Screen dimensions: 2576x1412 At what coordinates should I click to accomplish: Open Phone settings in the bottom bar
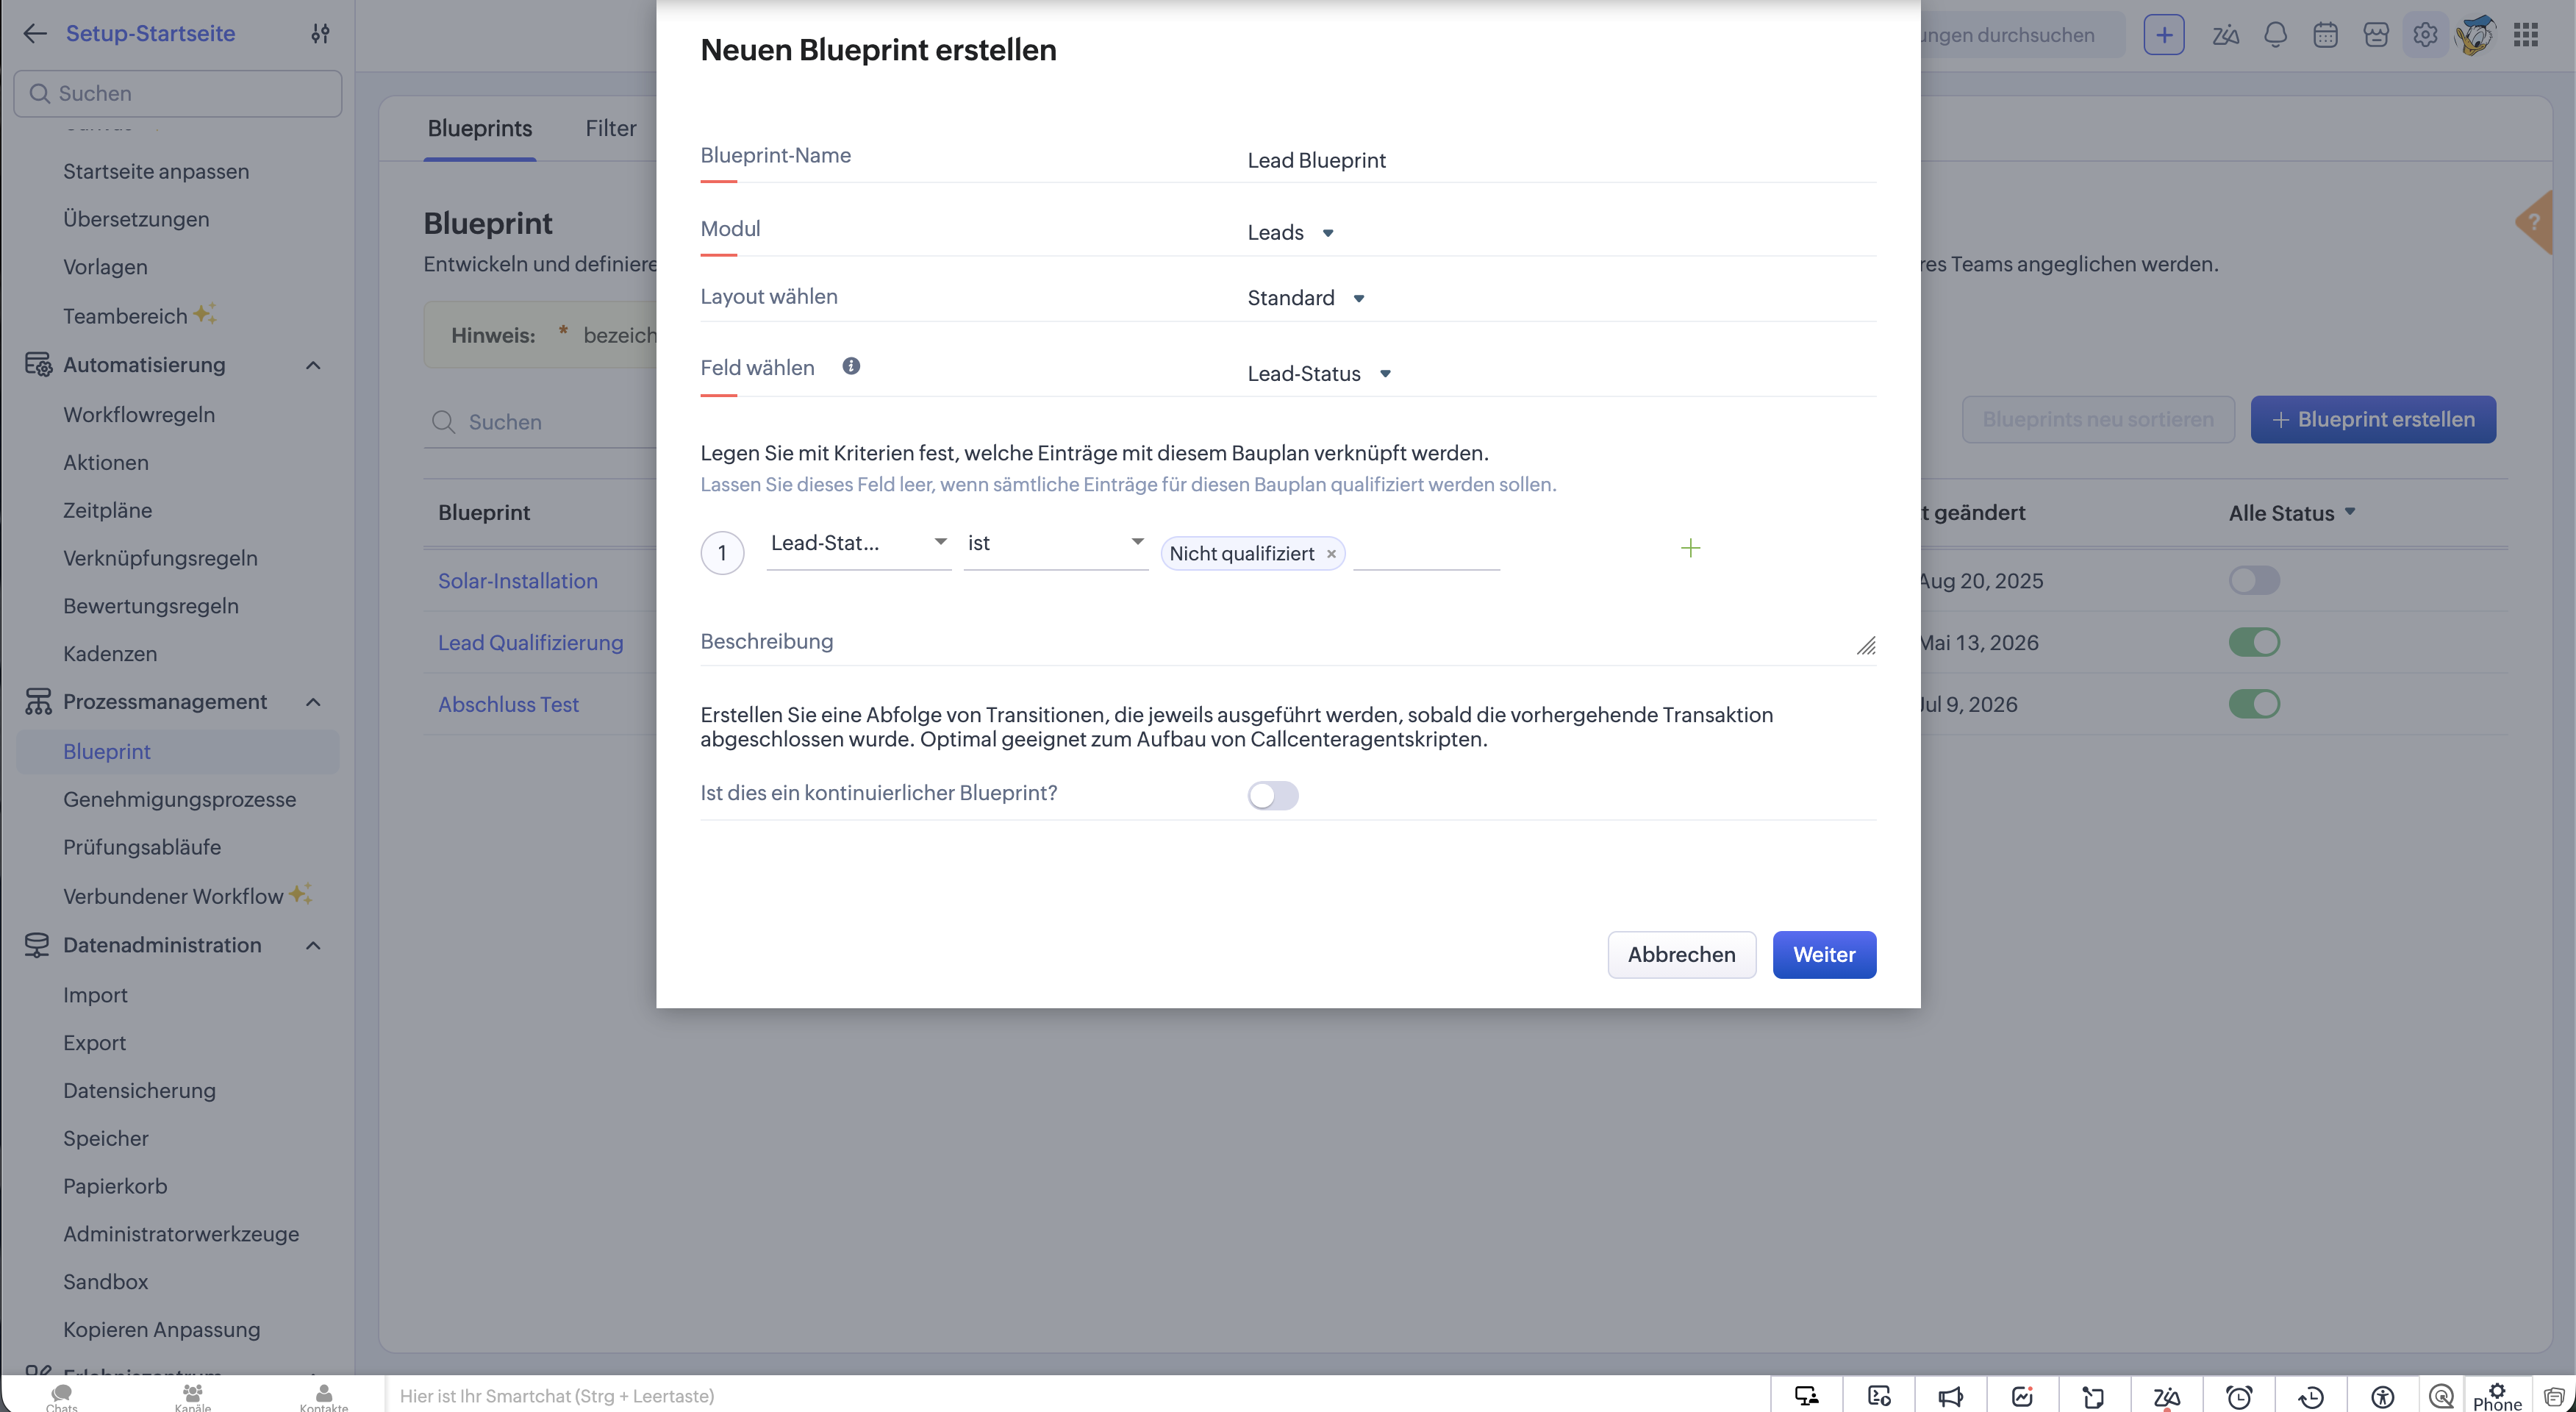tap(2497, 1397)
